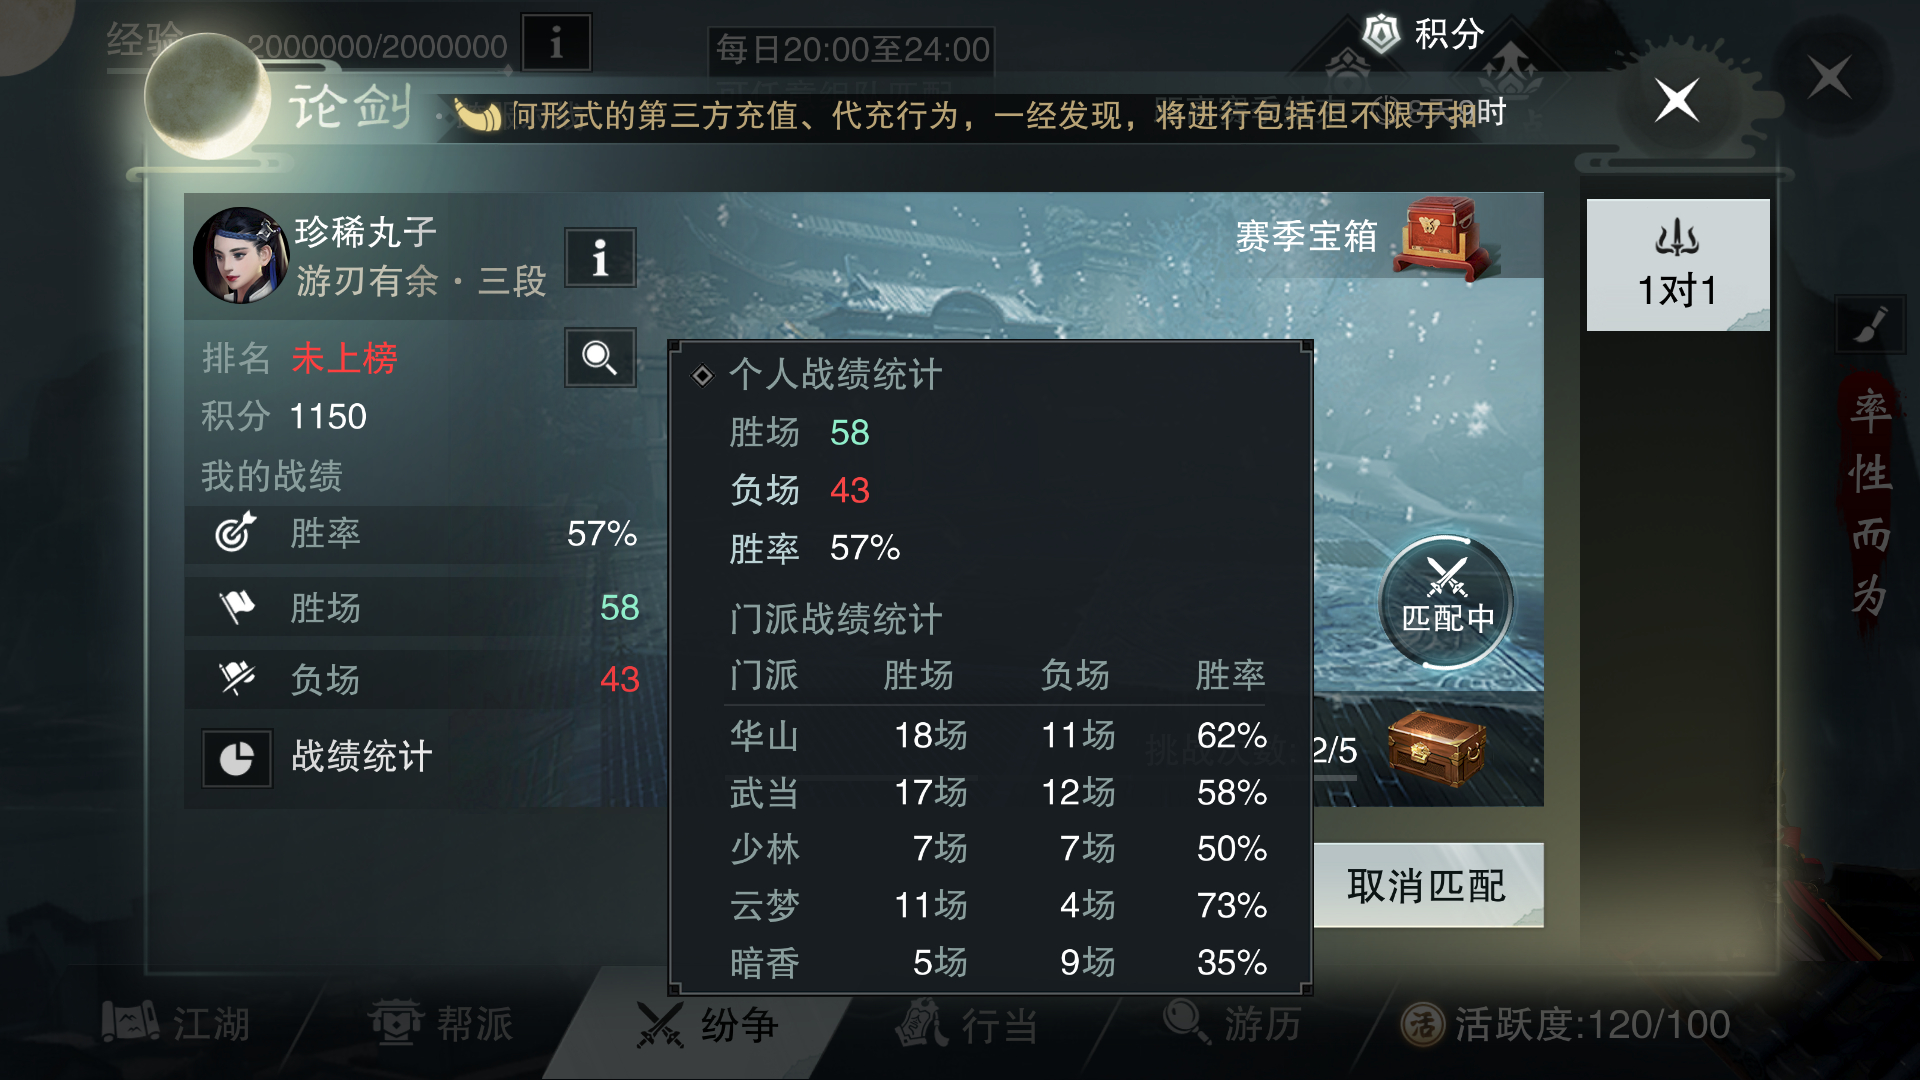Go to the 行当 bottom tab
Screen dimensions: 1920x1080
click(966, 1024)
